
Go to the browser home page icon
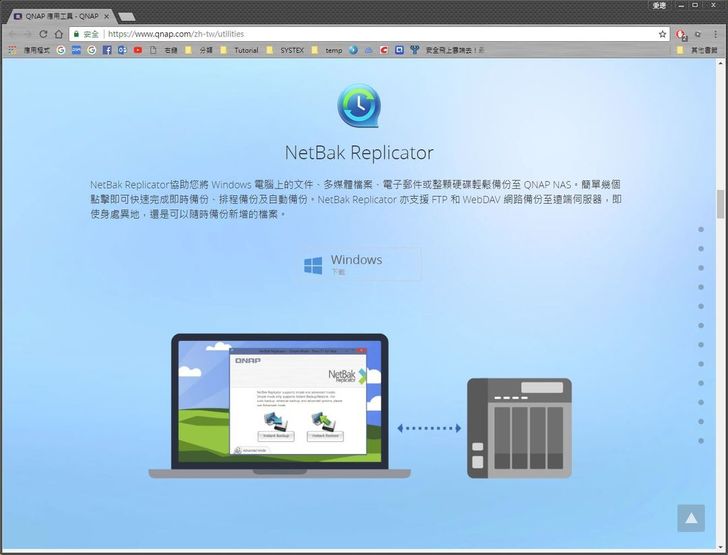58,34
